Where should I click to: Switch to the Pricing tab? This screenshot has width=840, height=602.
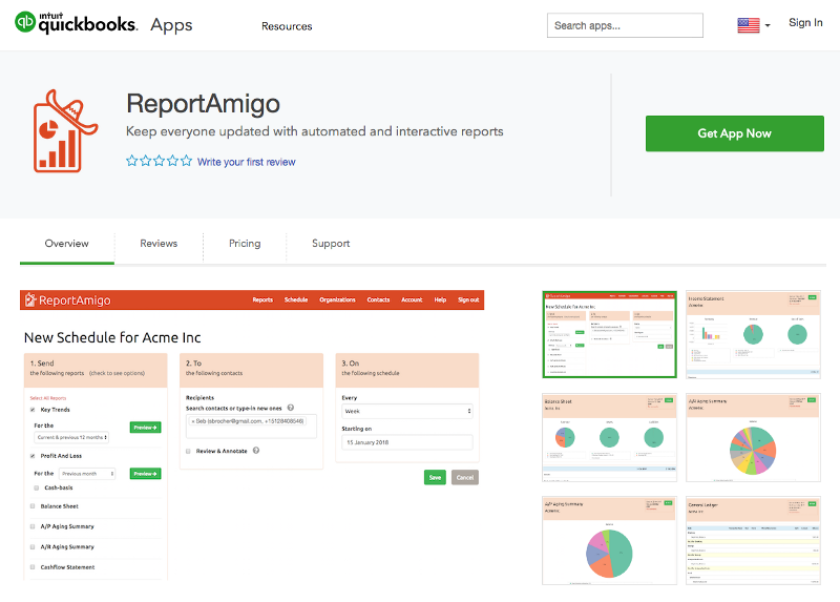point(245,243)
